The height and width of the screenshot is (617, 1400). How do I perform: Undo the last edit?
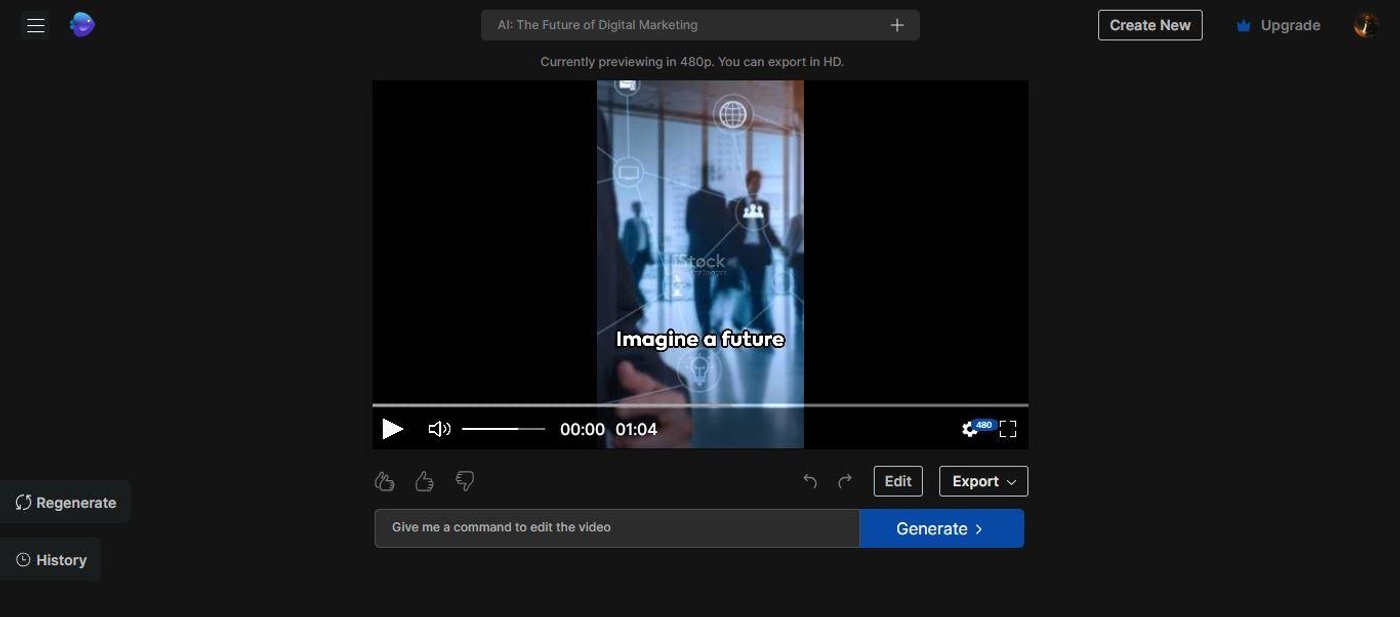[x=810, y=482]
